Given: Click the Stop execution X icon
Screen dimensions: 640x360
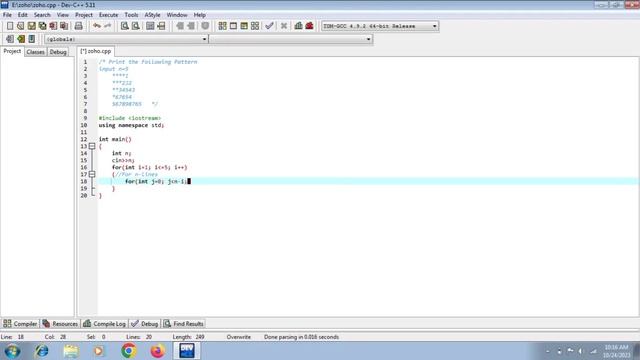Looking at the screenshot, I should 284,26.
